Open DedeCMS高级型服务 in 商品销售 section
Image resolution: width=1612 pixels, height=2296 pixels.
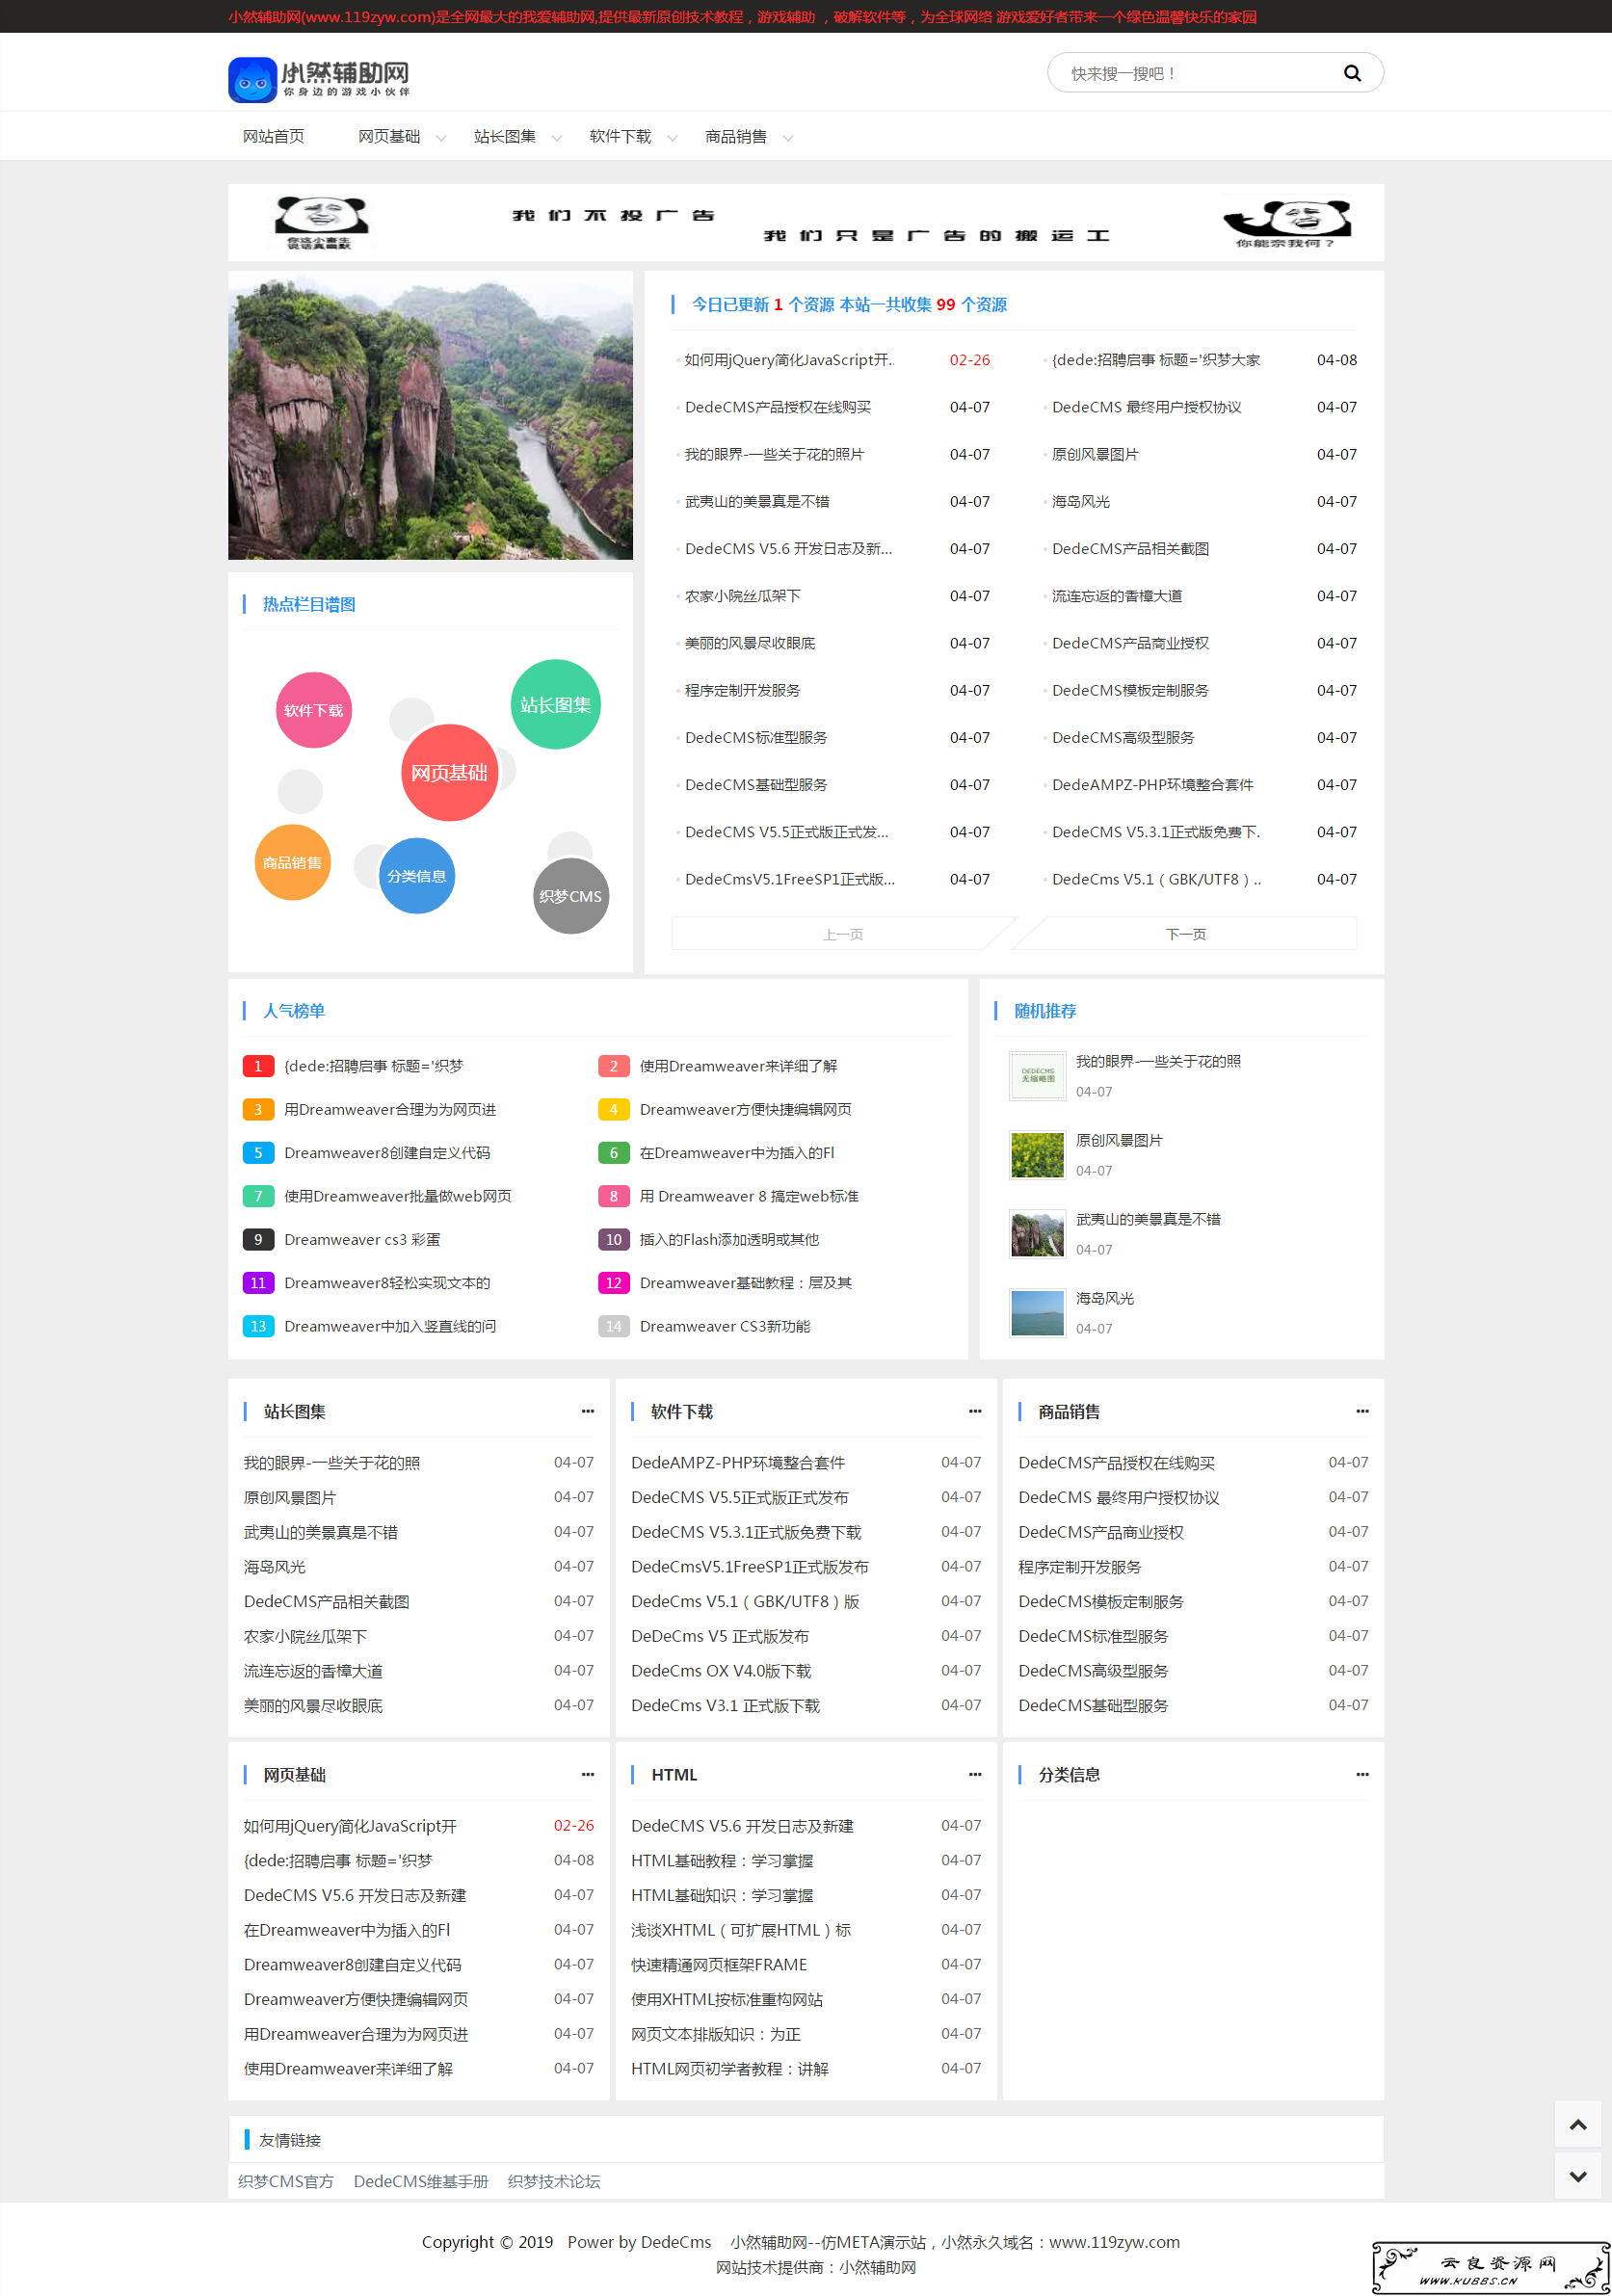tap(1093, 1670)
